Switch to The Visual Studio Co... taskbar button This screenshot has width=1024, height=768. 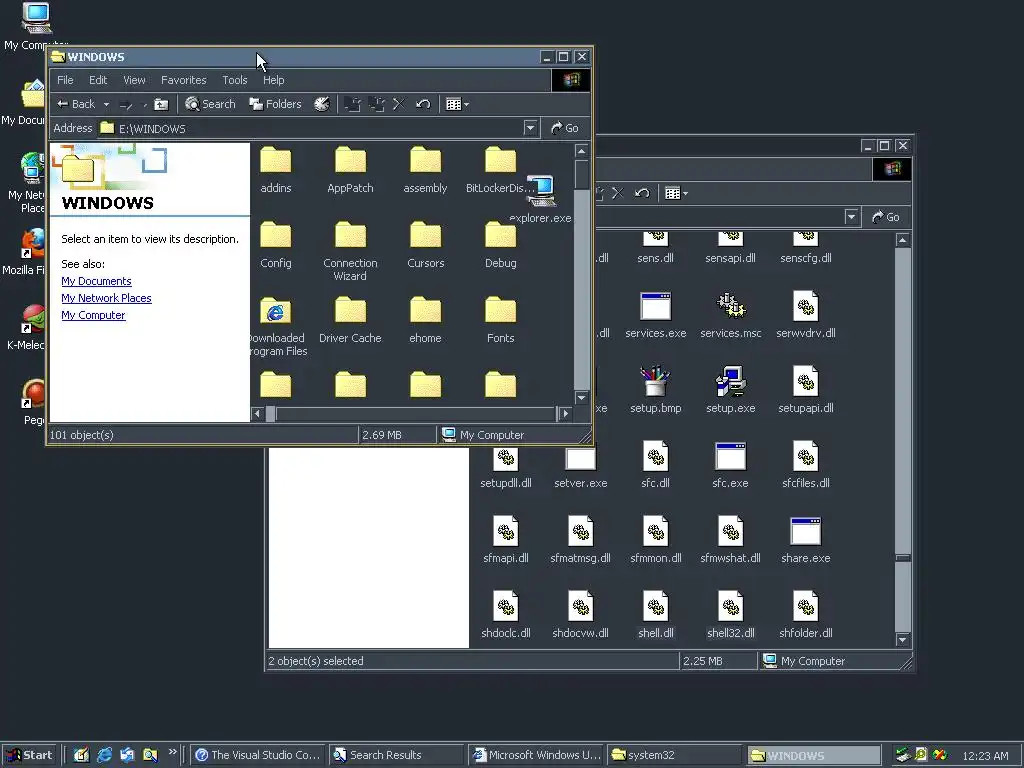pyautogui.click(x=257, y=755)
